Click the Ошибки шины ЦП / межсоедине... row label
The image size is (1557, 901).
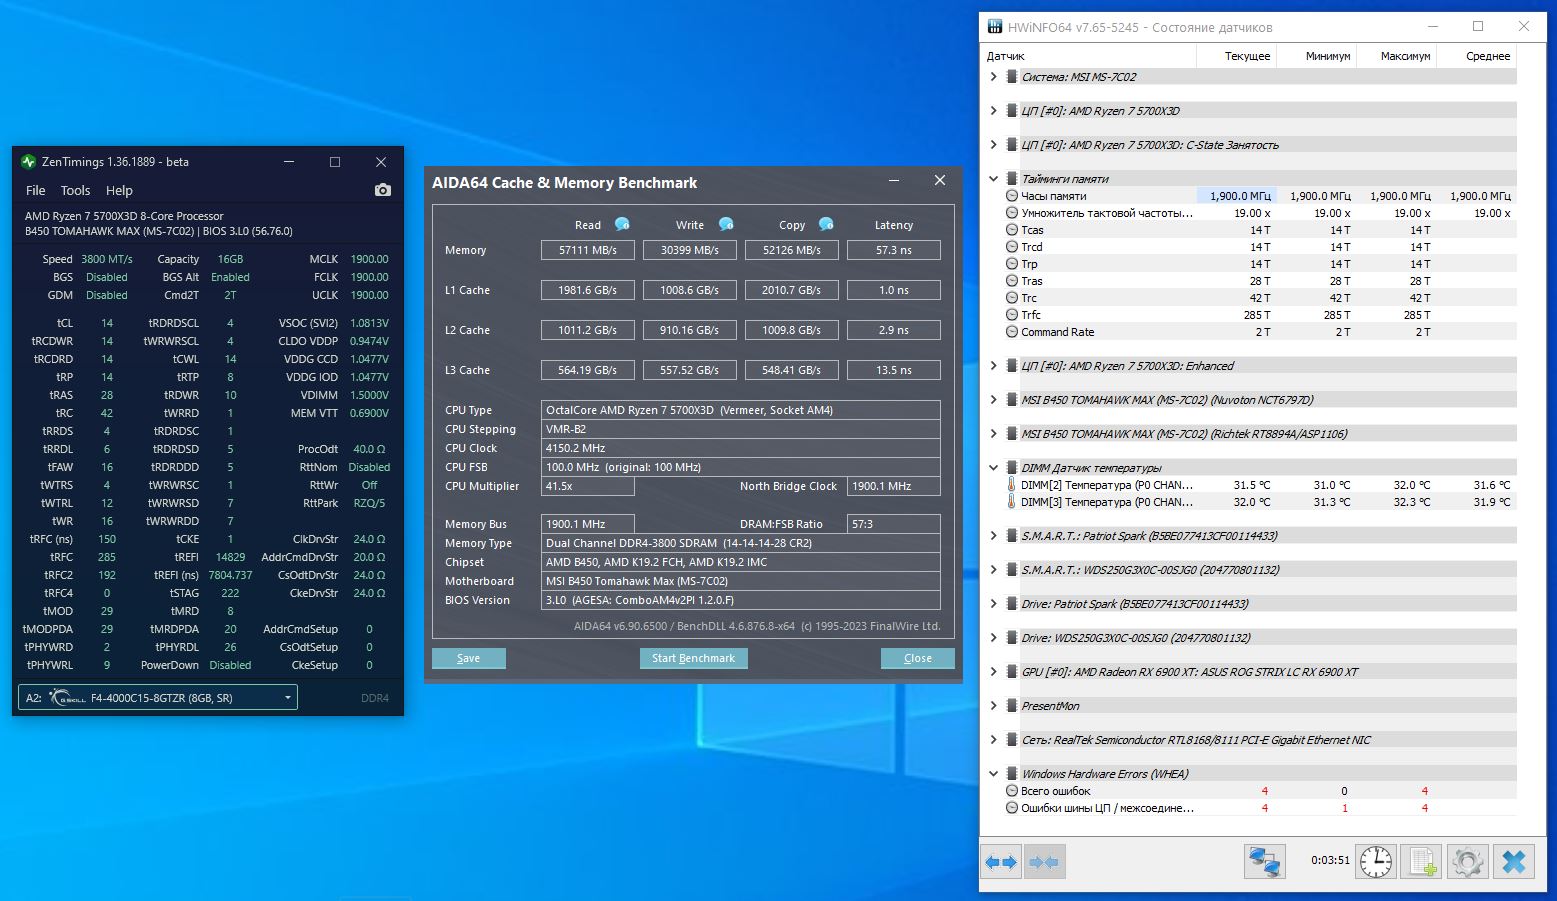(1107, 808)
